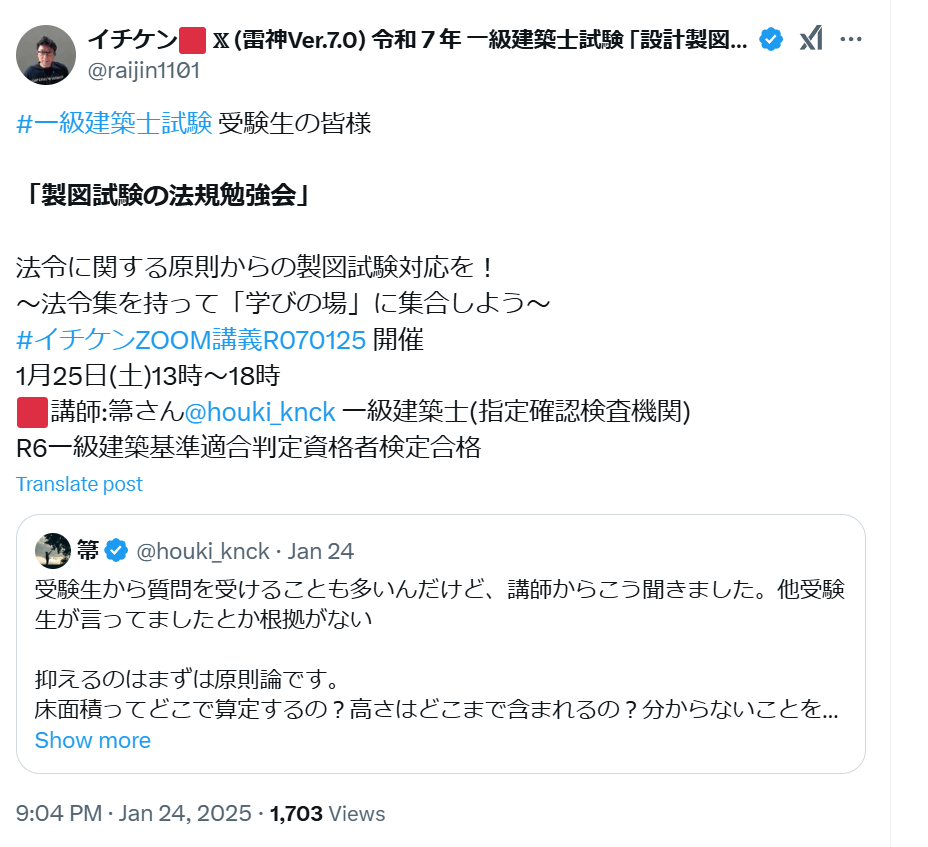Open the quoted author 箒's avatar

point(53,551)
